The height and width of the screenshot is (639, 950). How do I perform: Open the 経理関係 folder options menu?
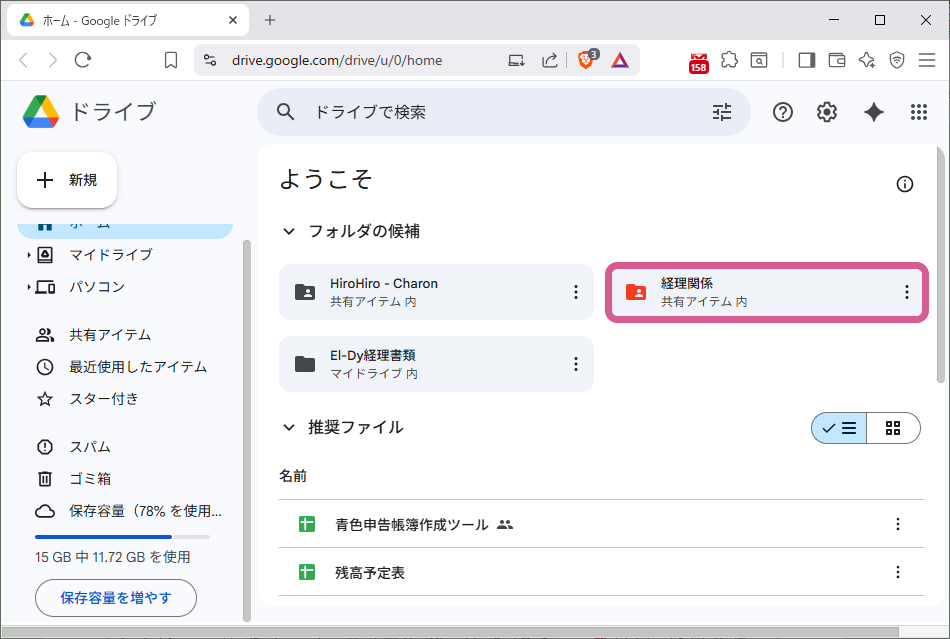(x=905, y=292)
